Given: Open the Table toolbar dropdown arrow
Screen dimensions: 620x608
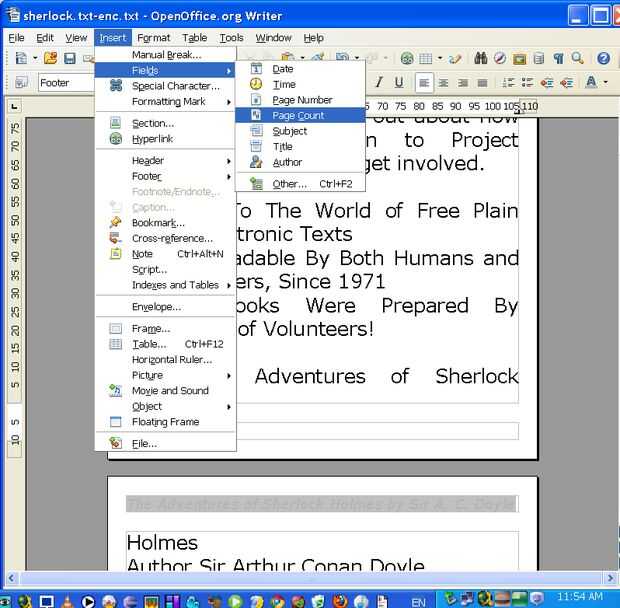Looking at the screenshot, I should (440, 59).
